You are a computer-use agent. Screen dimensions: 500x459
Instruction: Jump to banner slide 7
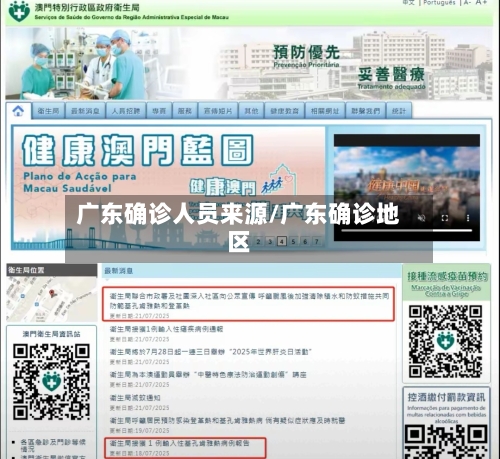tap(317, 241)
